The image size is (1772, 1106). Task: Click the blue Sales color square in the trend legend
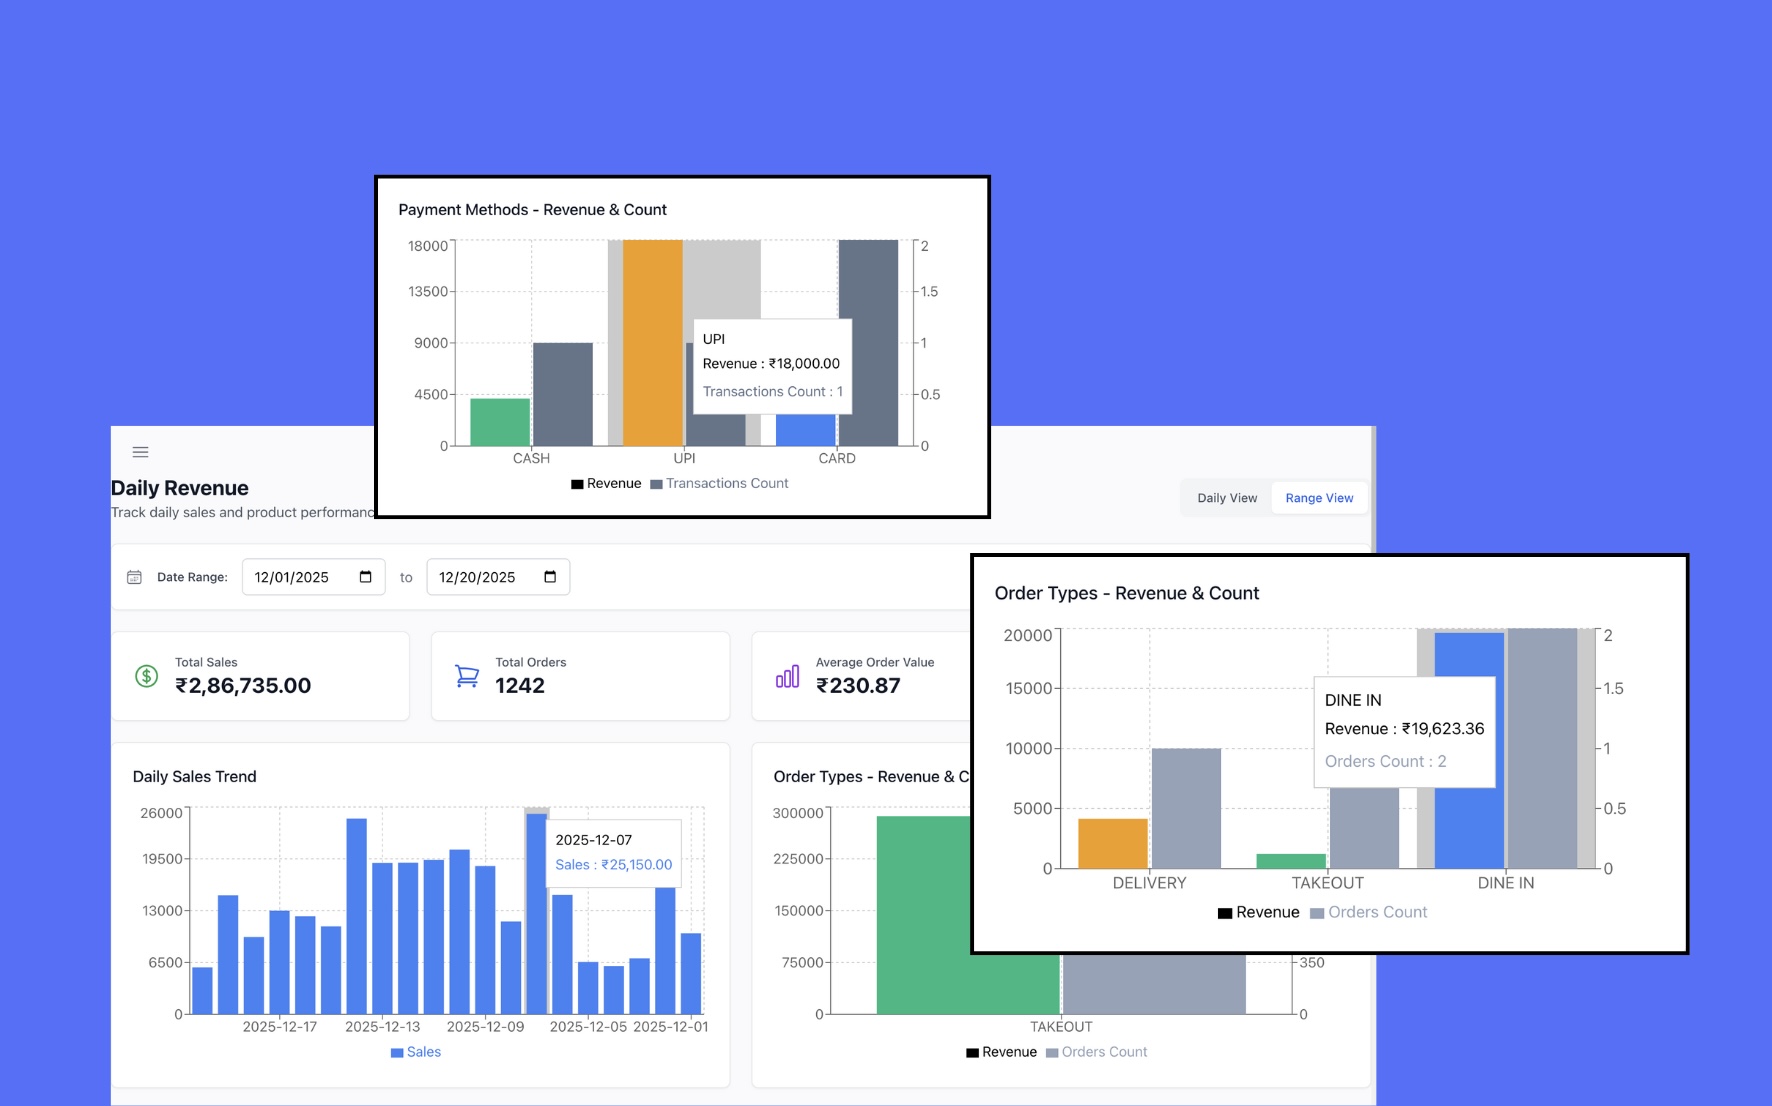point(396,1051)
